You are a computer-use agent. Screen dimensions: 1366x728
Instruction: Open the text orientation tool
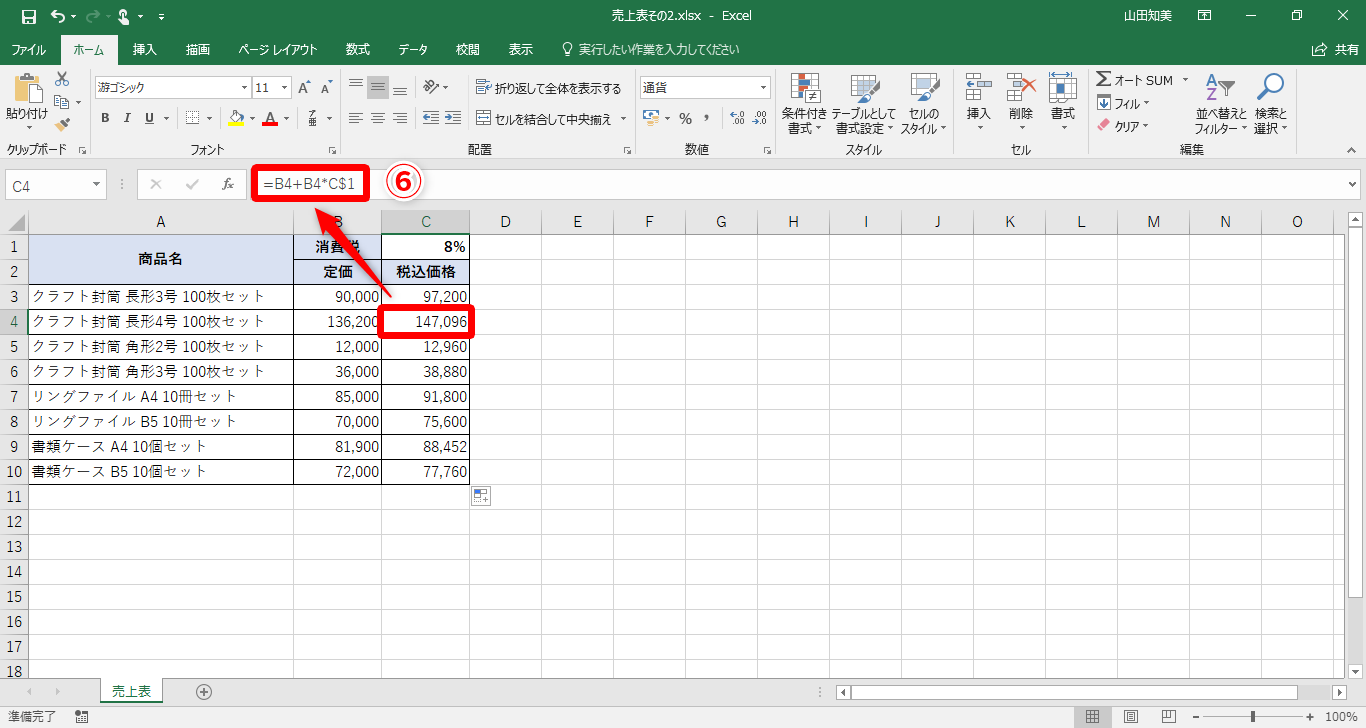pos(431,88)
